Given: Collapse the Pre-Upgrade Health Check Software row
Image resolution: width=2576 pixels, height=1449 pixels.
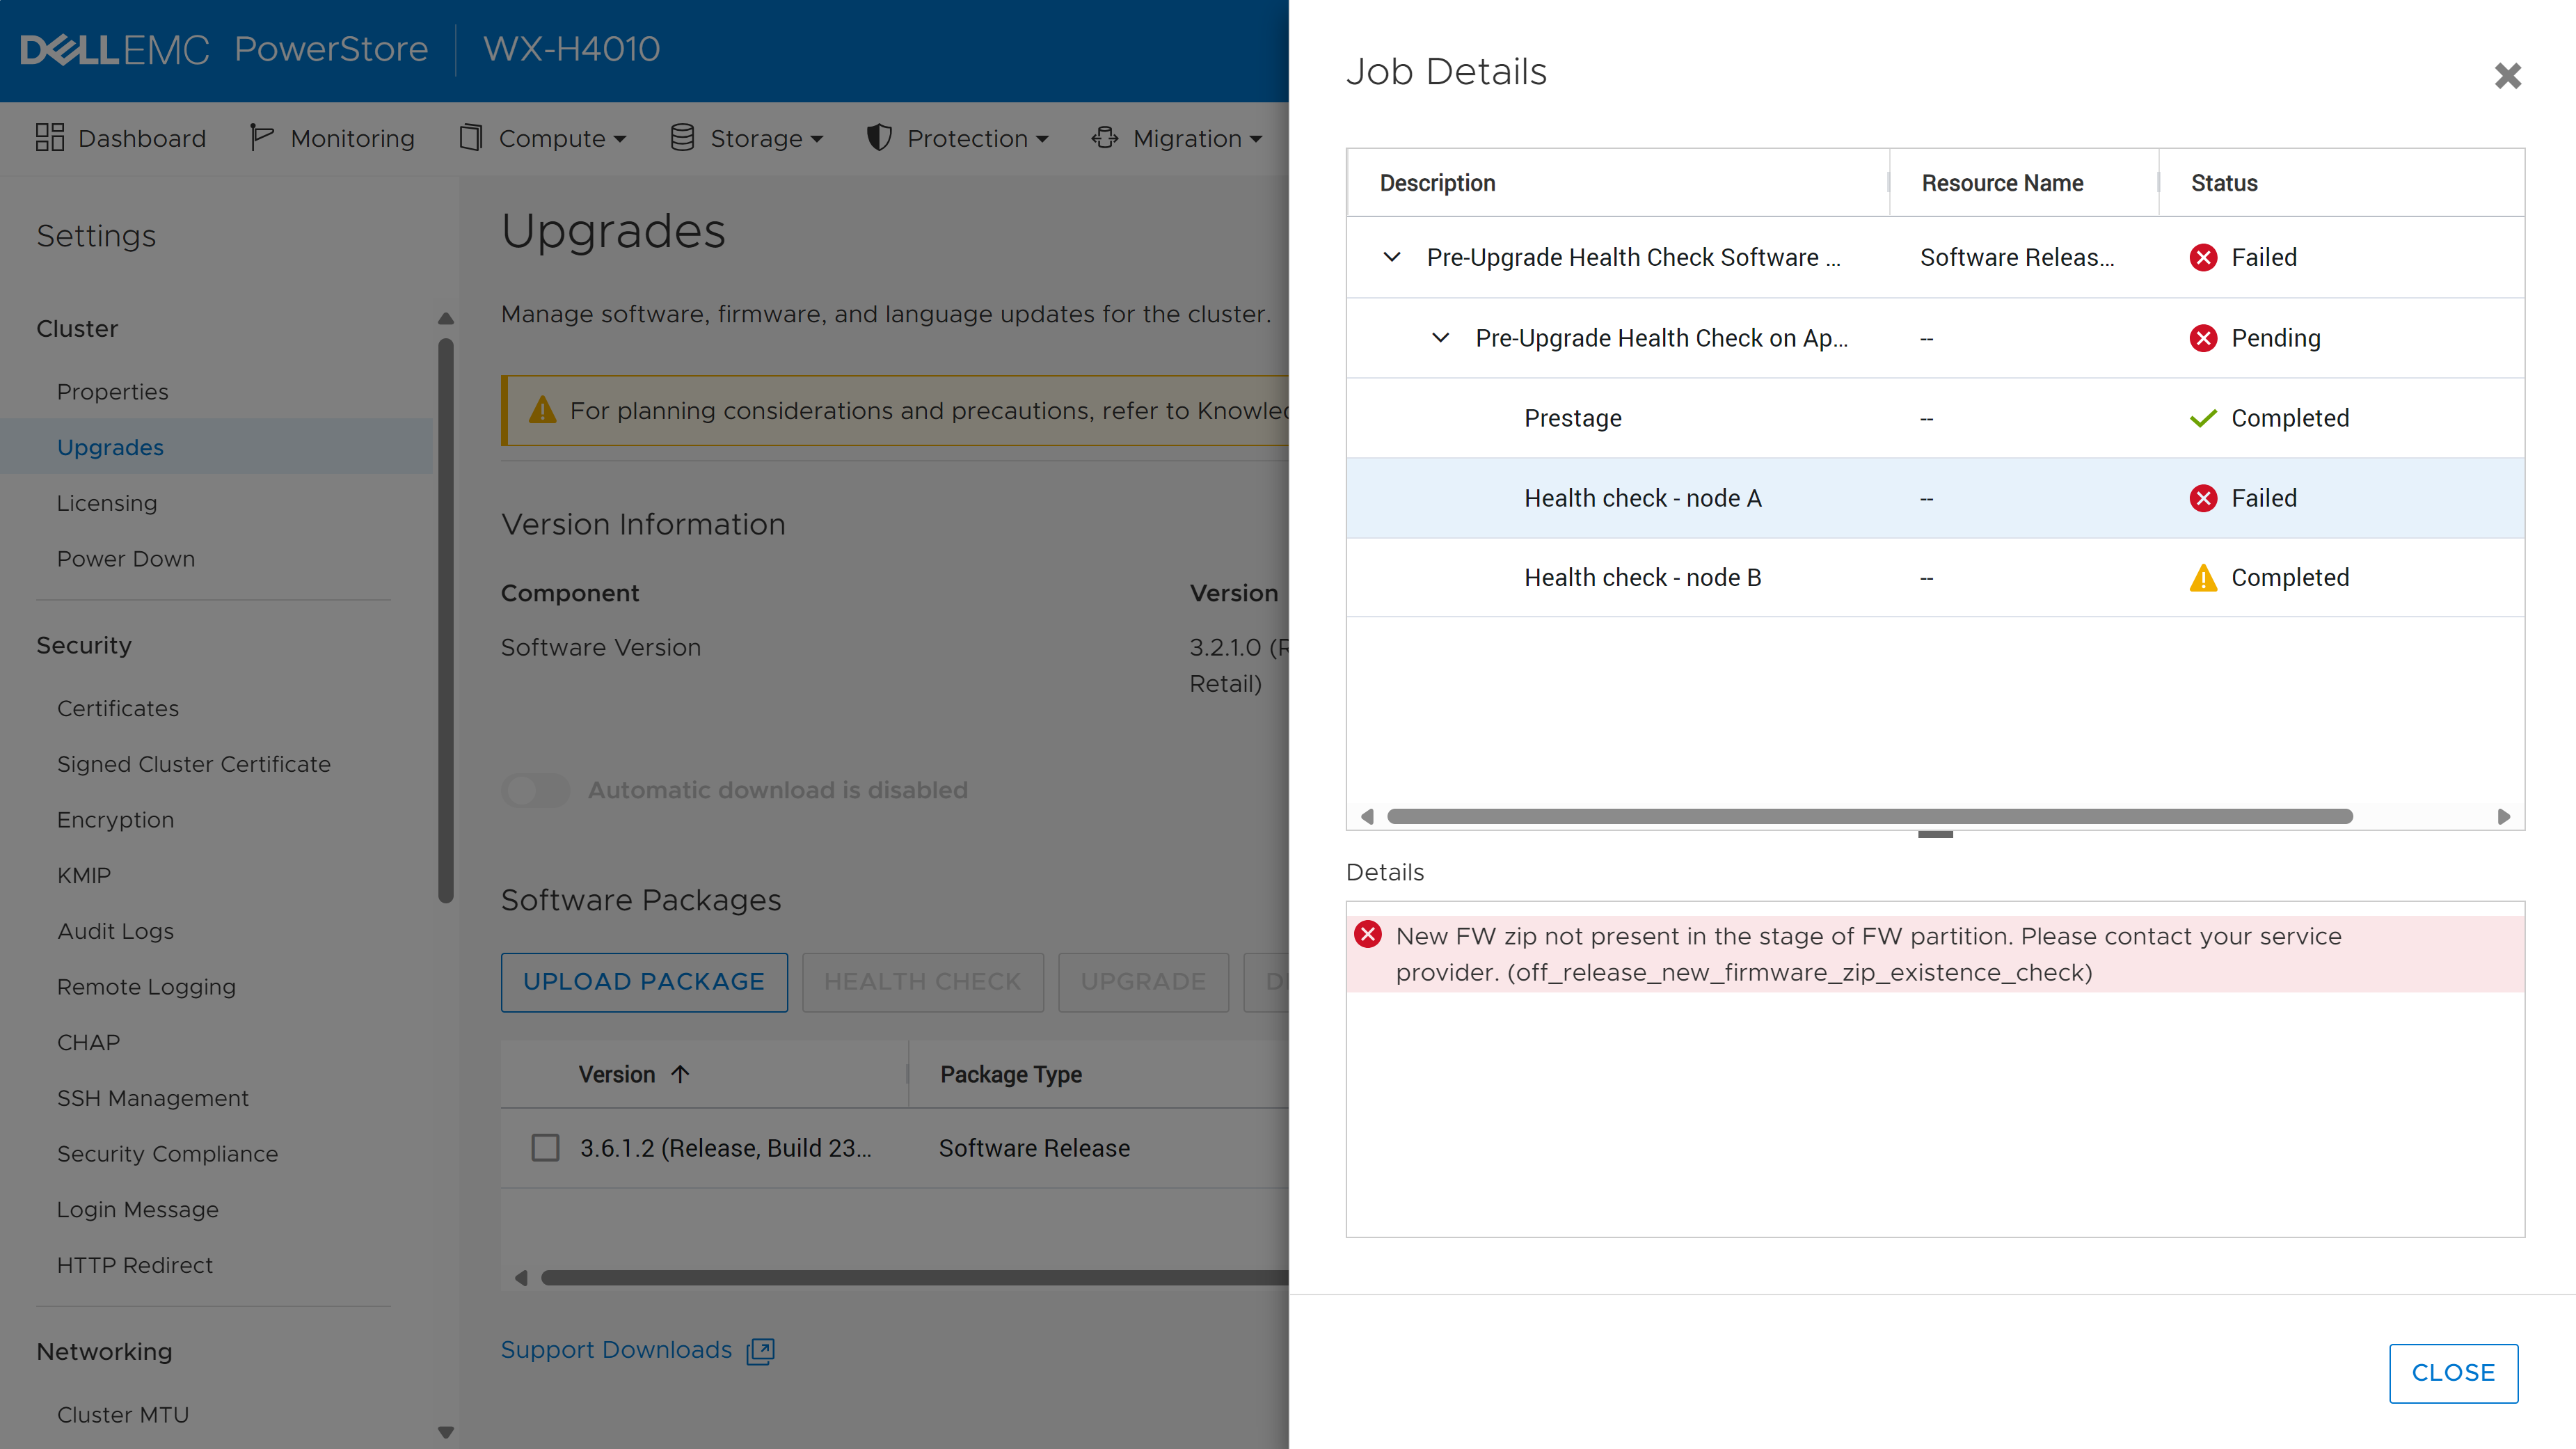Looking at the screenshot, I should [1391, 257].
